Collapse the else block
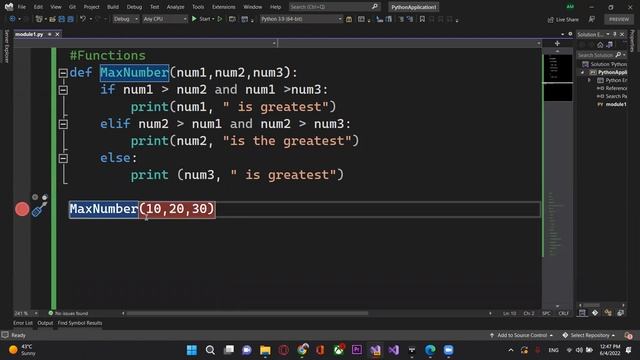This screenshot has width=640, height=360. [63, 158]
